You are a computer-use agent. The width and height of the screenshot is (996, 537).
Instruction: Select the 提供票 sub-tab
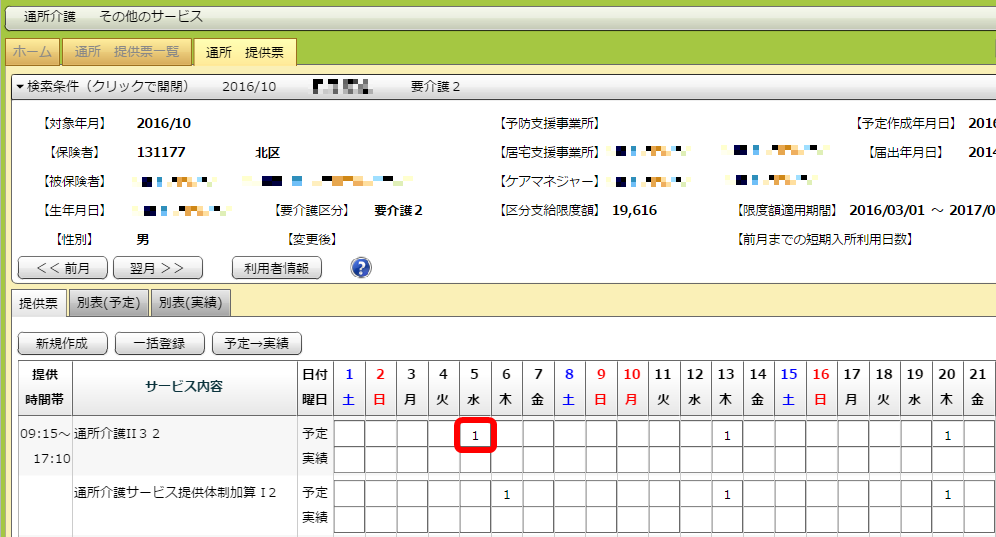pyautogui.click(x=39, y=302)
